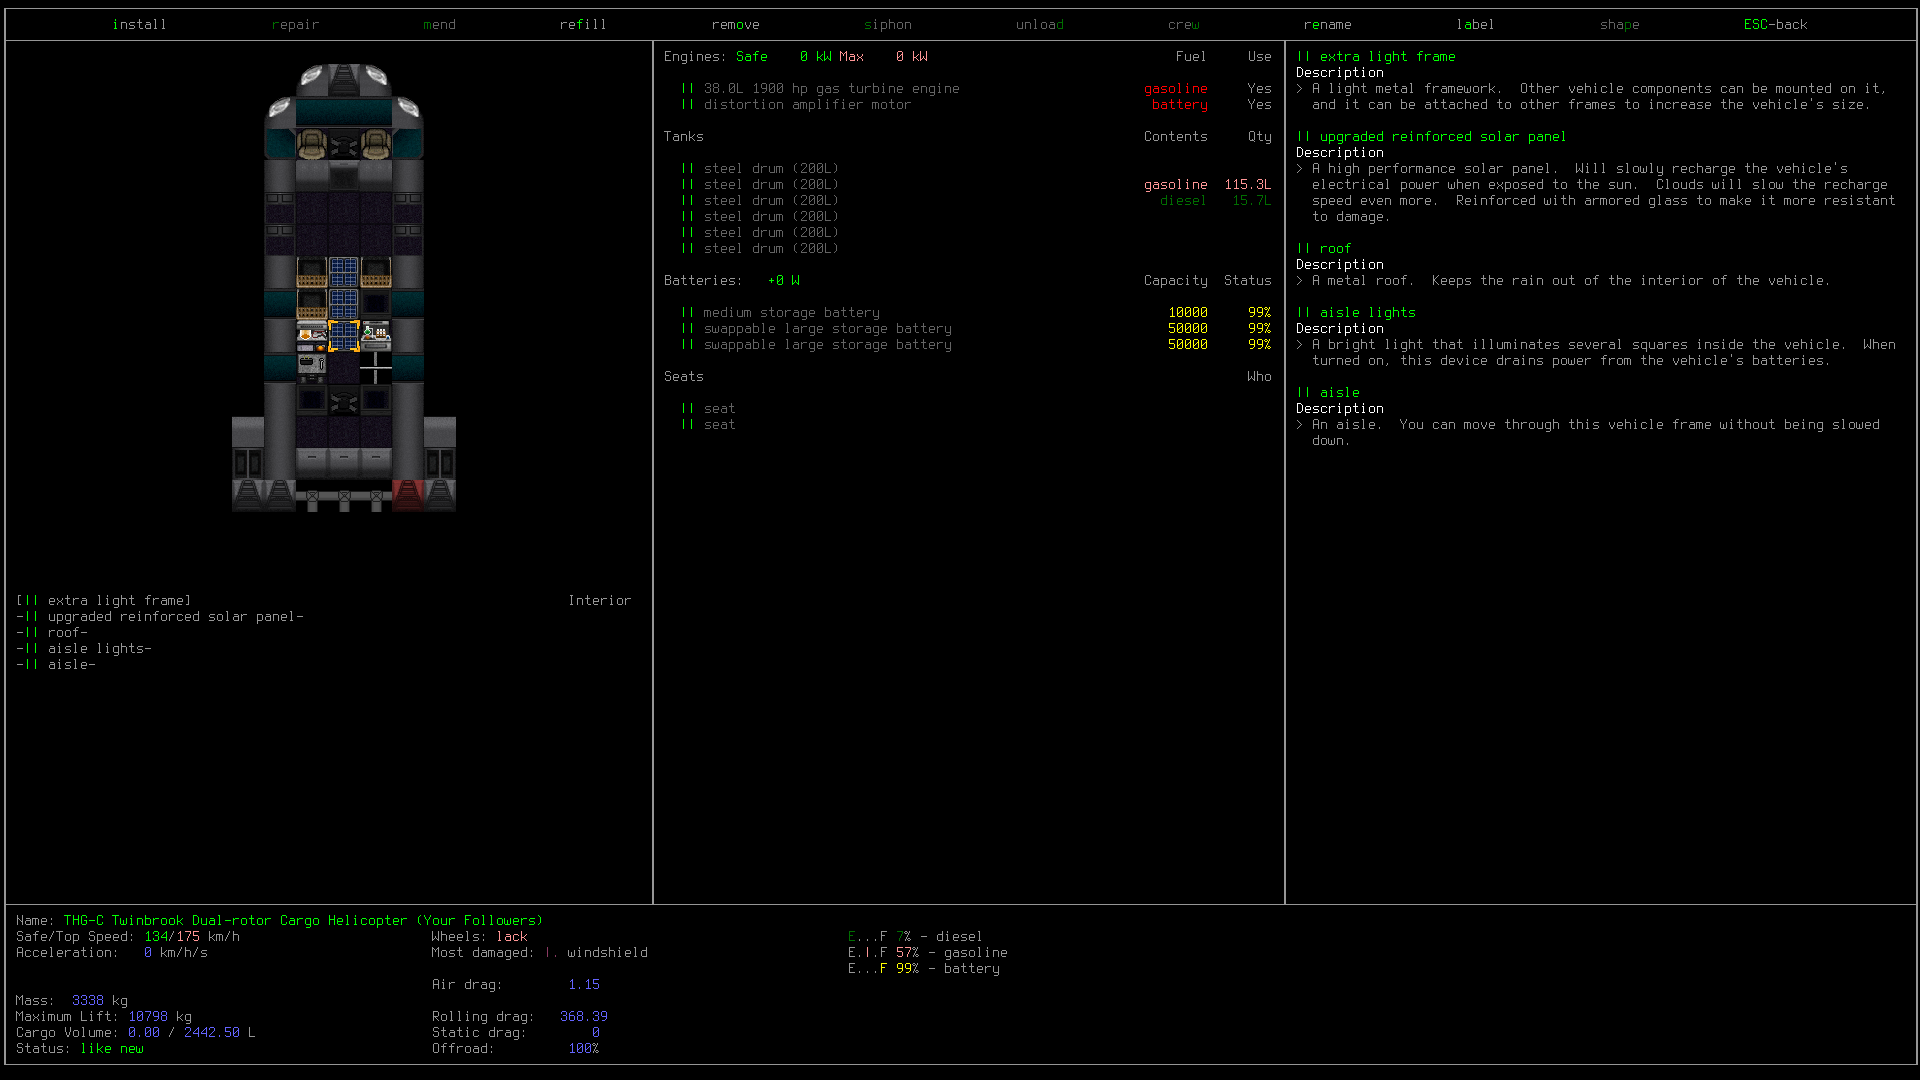Select the remove command
The image size is (1920, 1080).
point(735,24)
